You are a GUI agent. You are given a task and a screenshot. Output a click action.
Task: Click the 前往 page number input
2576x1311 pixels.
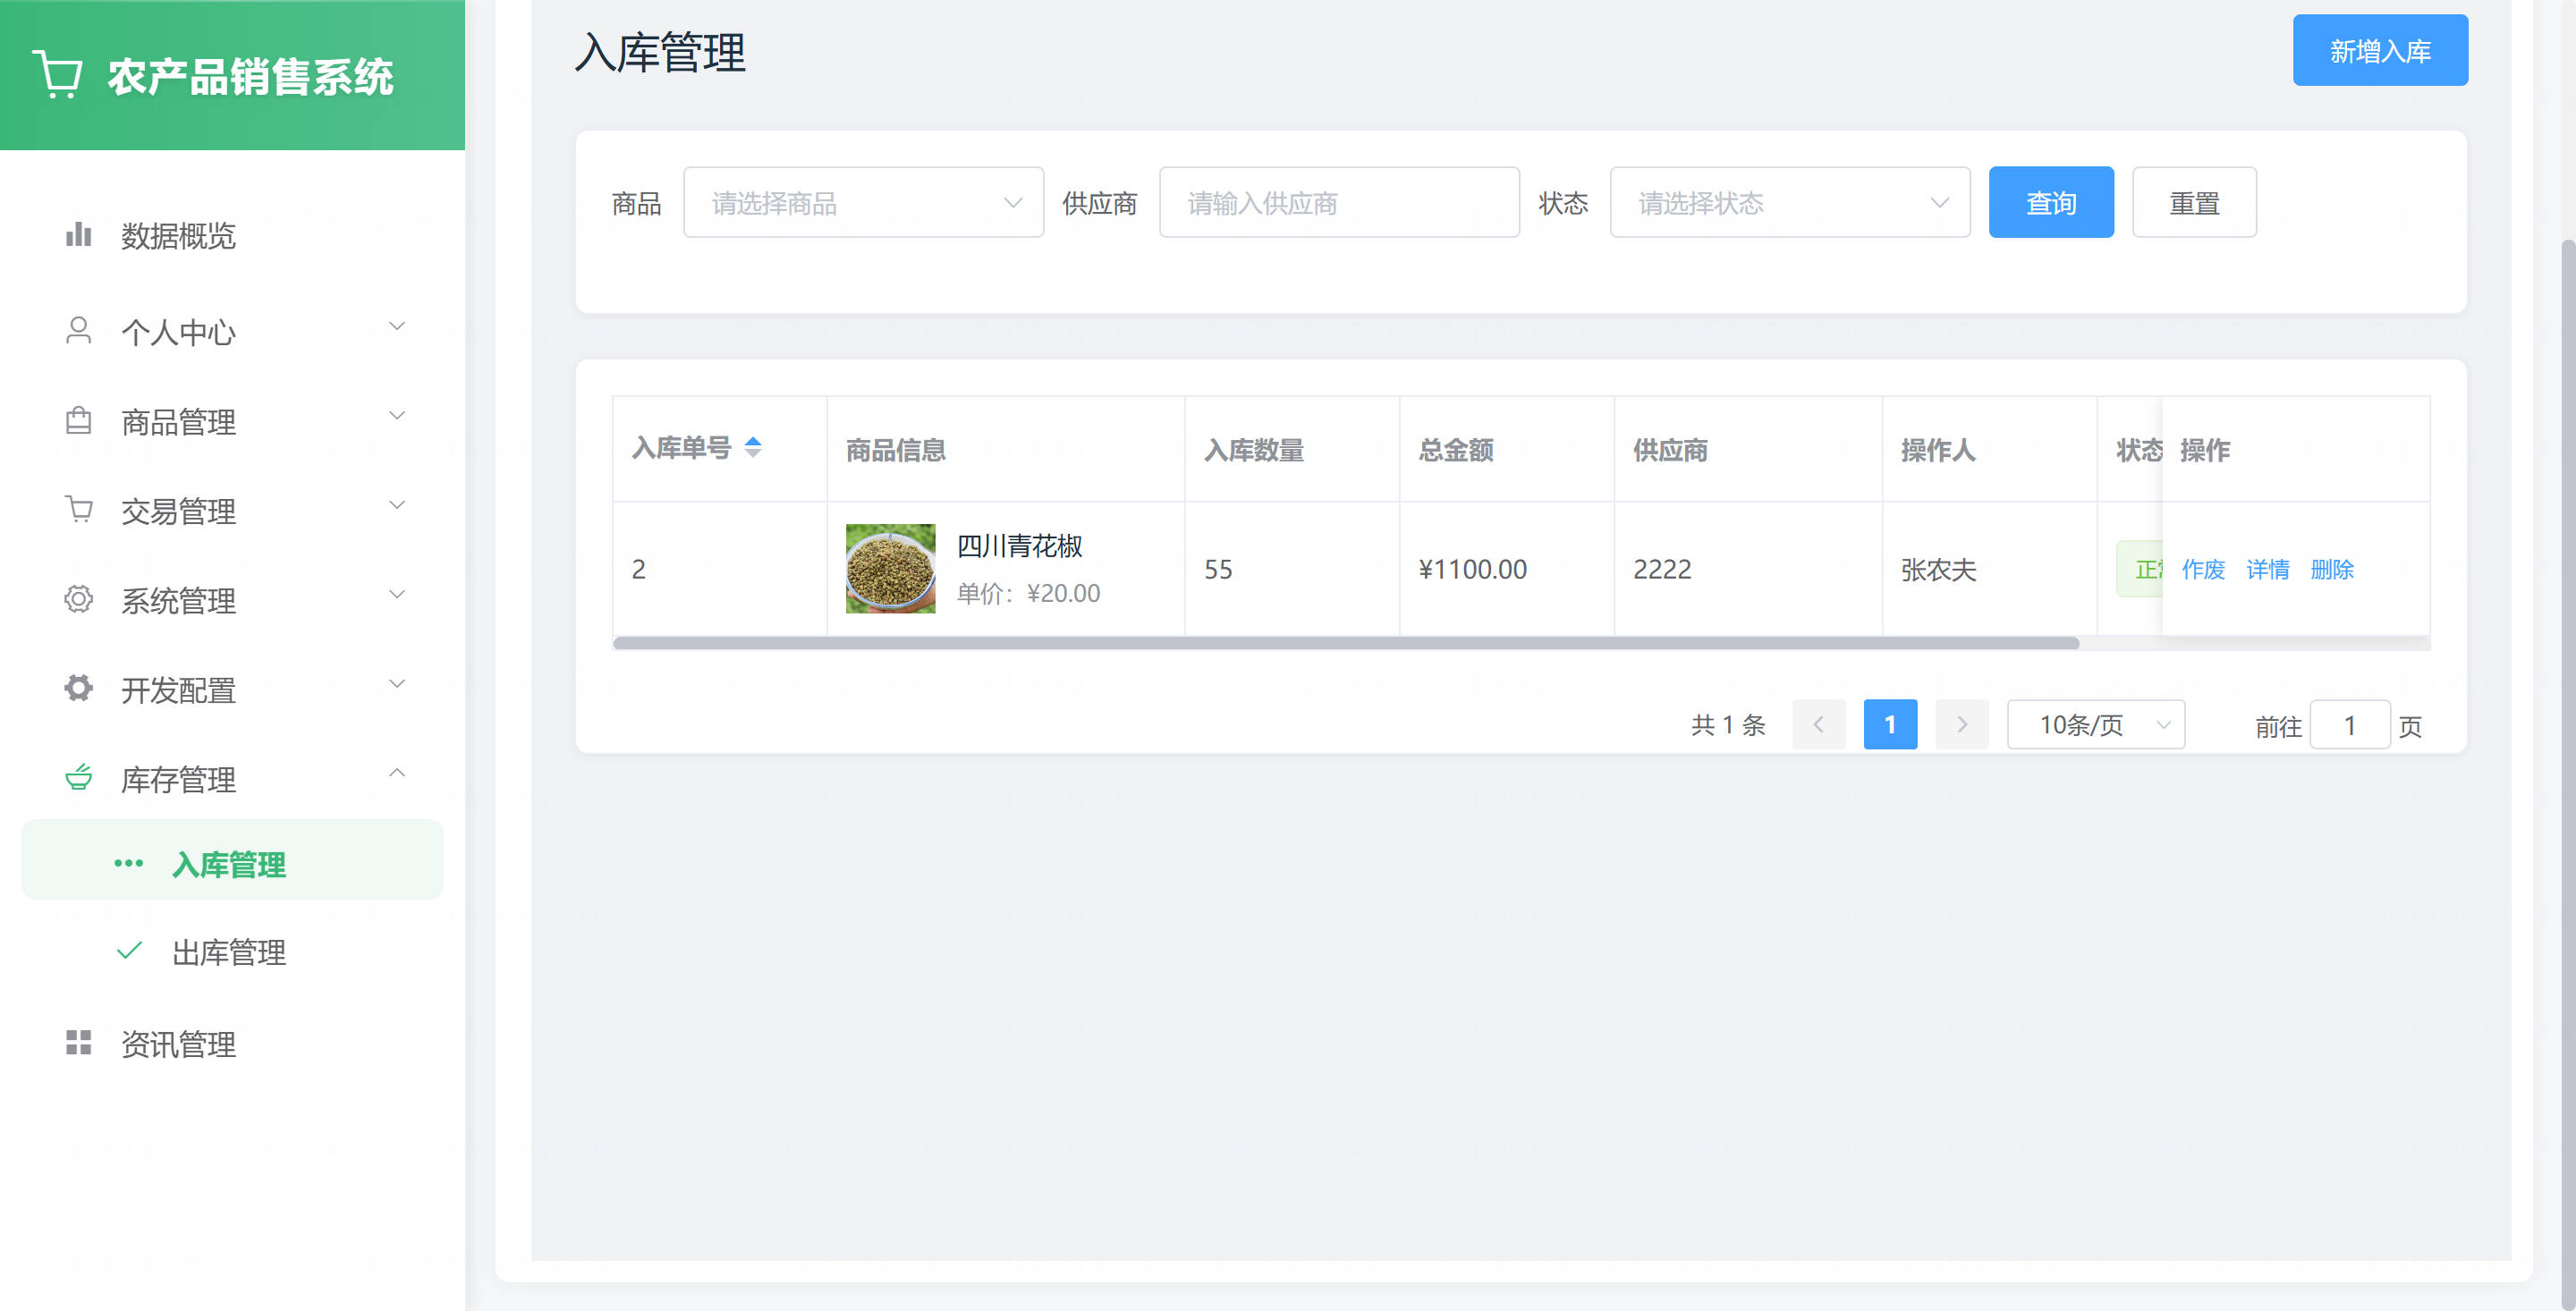point(2350,725)
